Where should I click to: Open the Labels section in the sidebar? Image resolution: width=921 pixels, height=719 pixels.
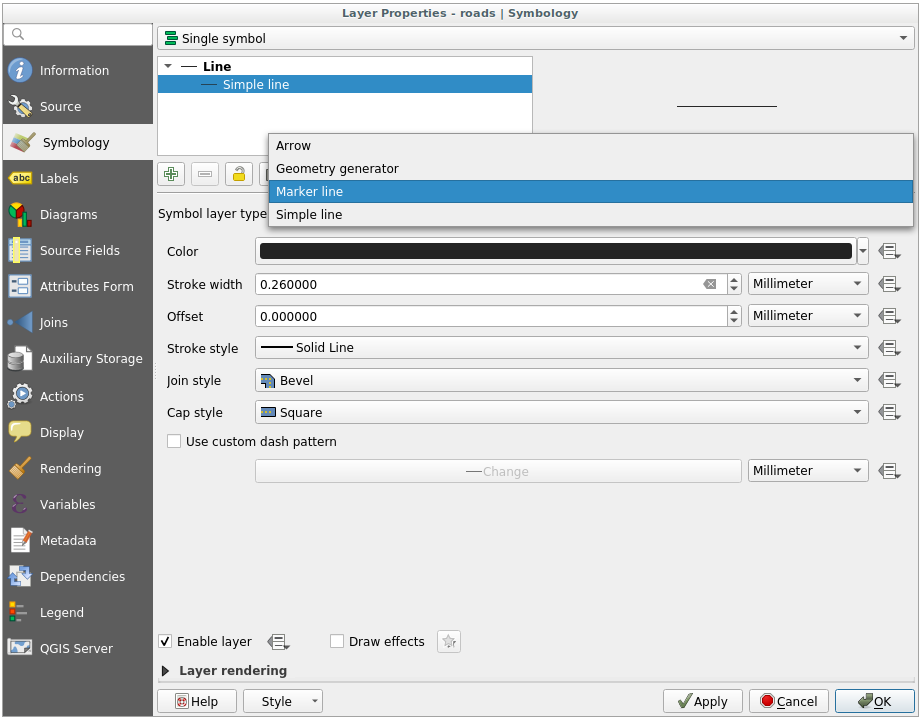tap(59, 179)
